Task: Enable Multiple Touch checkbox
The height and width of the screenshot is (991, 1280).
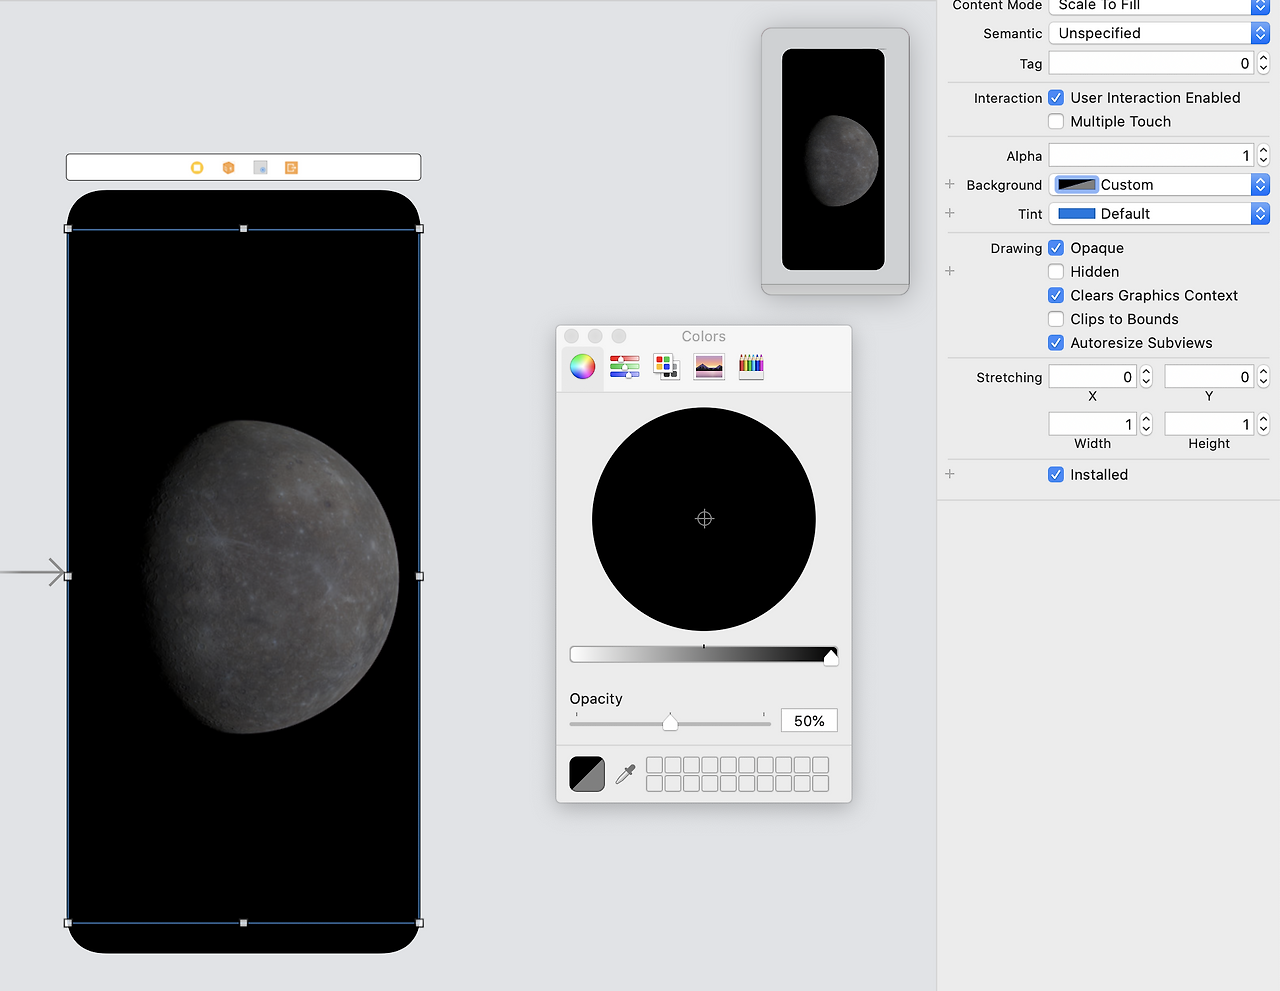Action: point(1056,122)
